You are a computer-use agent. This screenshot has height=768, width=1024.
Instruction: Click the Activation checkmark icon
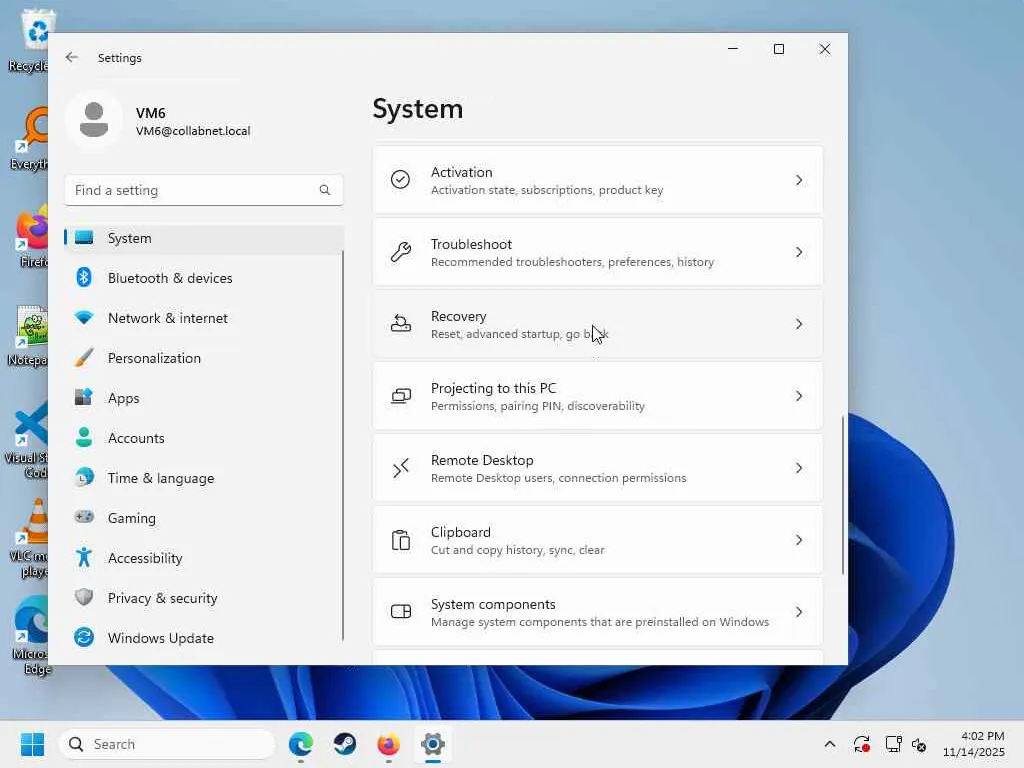click(400, 180)
